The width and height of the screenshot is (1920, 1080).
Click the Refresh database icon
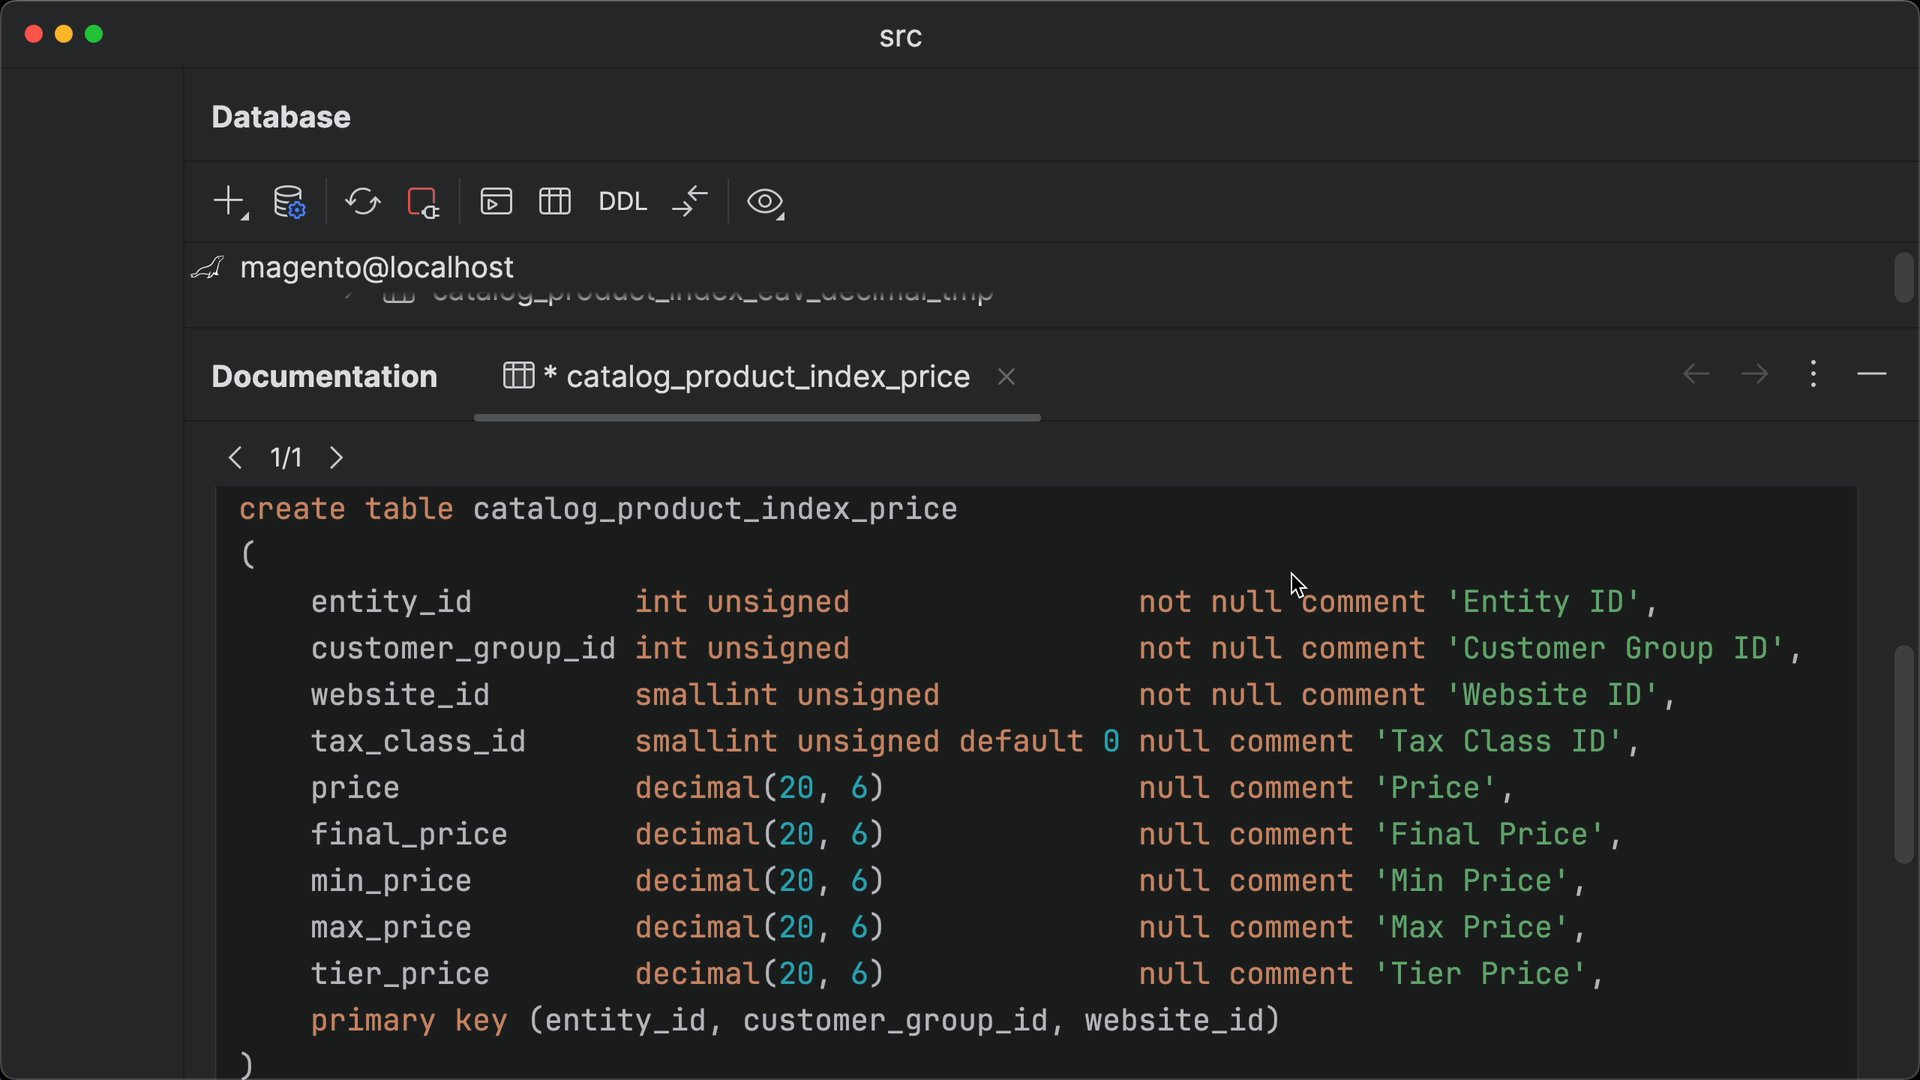coord(363,202)
